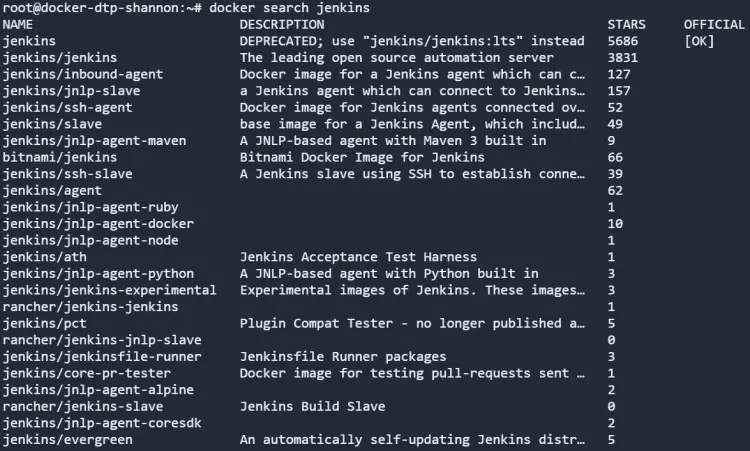Image resolution: width=750 pixels, height=451 pixels.
Task: Click the 3831 star count
Action: [622, 58]
